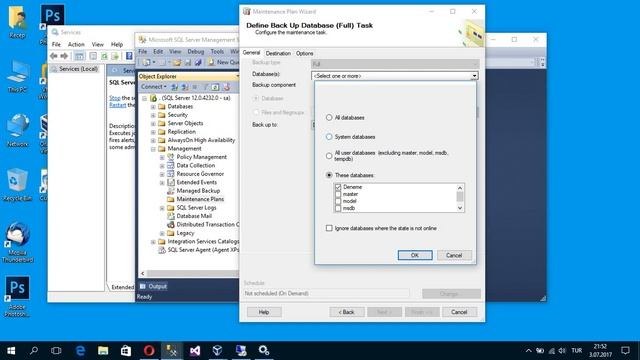Viewport: 640px width, 360px height.
Task: Enable Ignore databases where state is not online
Action: pyautogui.click(x=329, y=228)
